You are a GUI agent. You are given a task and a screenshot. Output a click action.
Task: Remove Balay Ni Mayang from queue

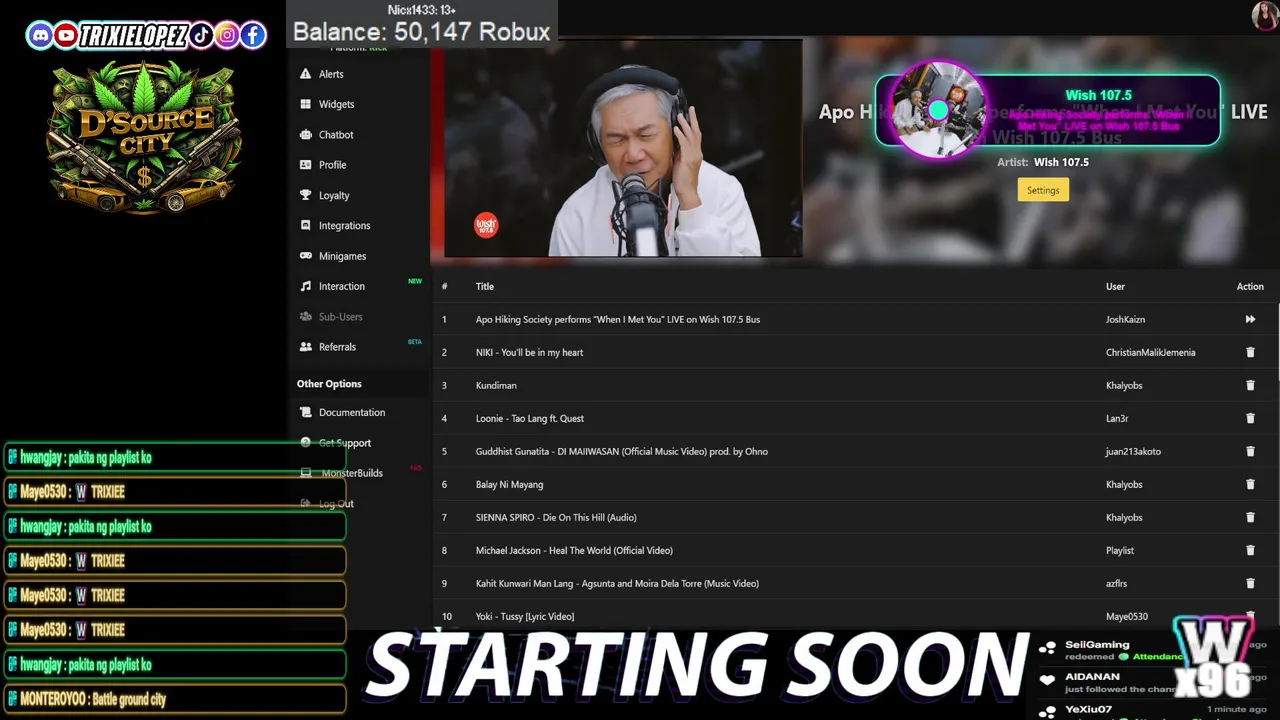tap(1250, 484)
